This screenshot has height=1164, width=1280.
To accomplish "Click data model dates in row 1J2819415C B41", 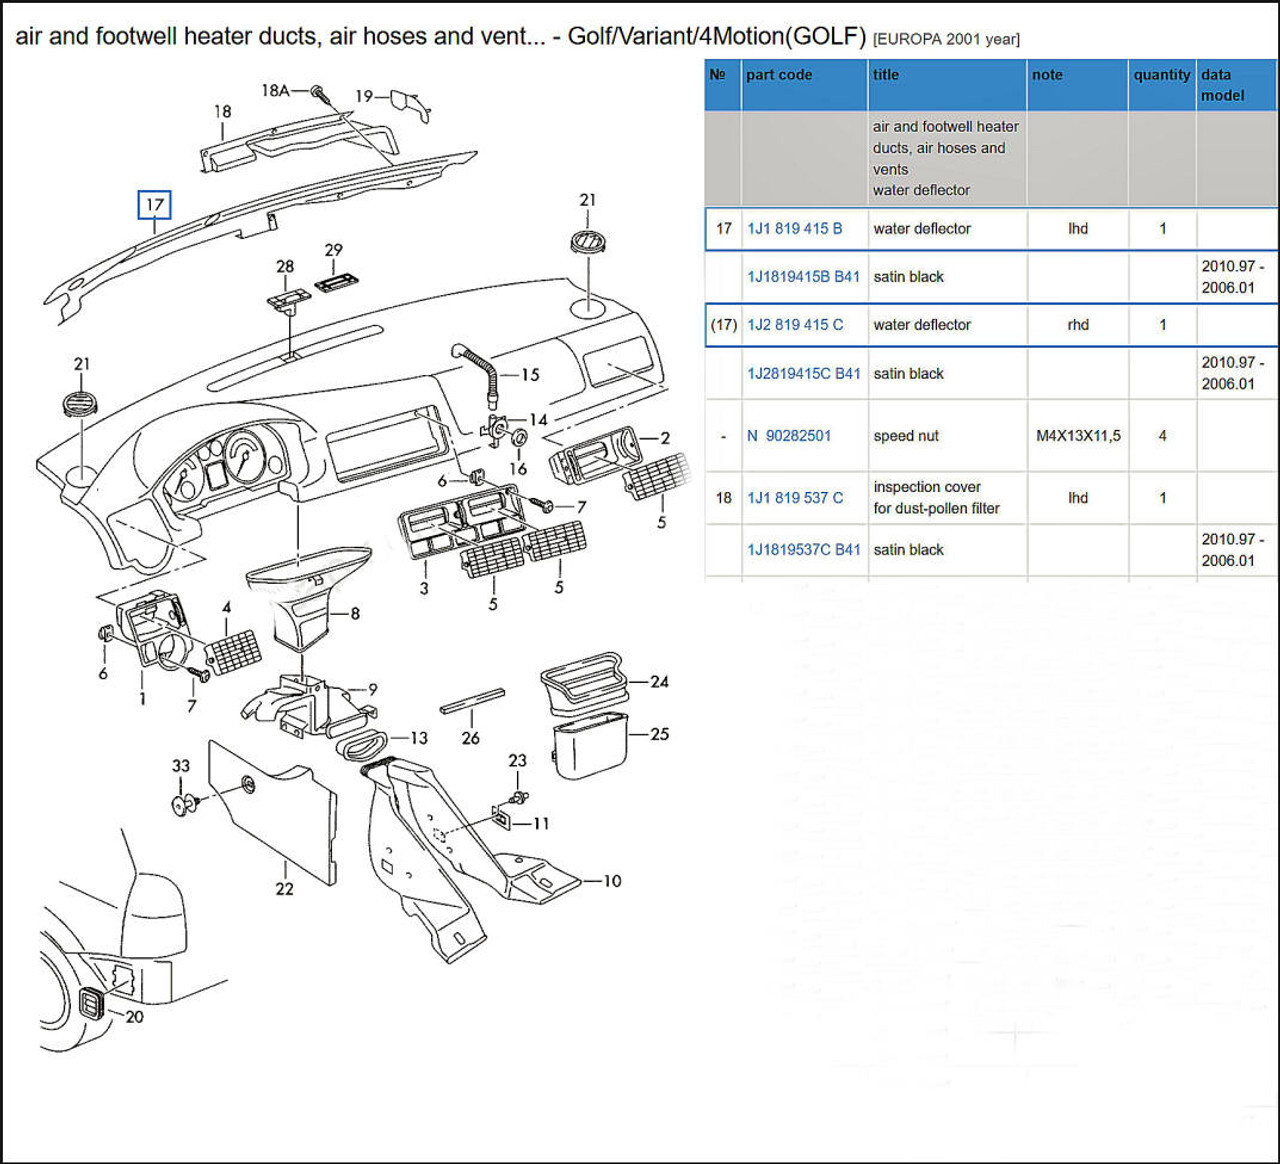I will pos(1233,373).
